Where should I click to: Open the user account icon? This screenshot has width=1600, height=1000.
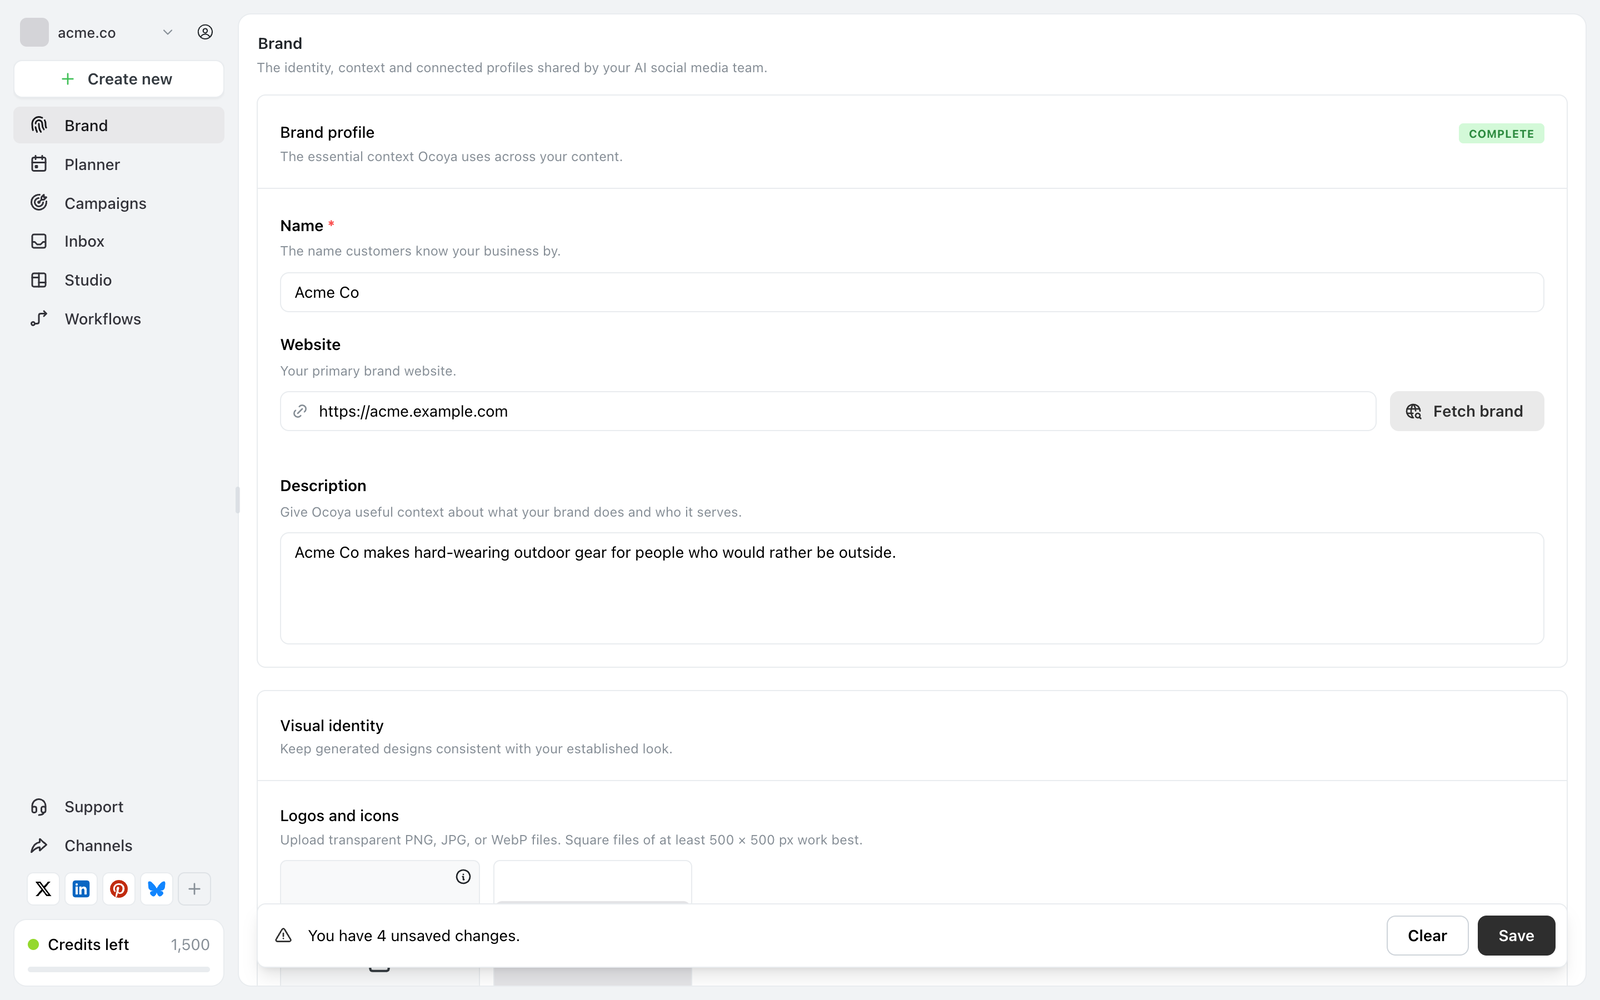[205, 32]
